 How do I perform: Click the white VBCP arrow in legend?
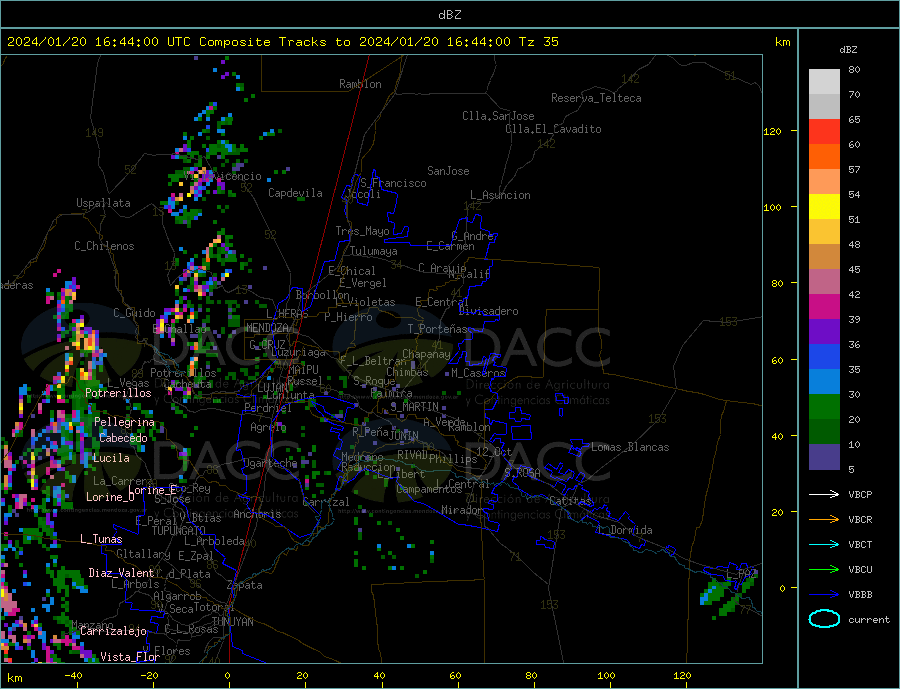tap(824, 494)
